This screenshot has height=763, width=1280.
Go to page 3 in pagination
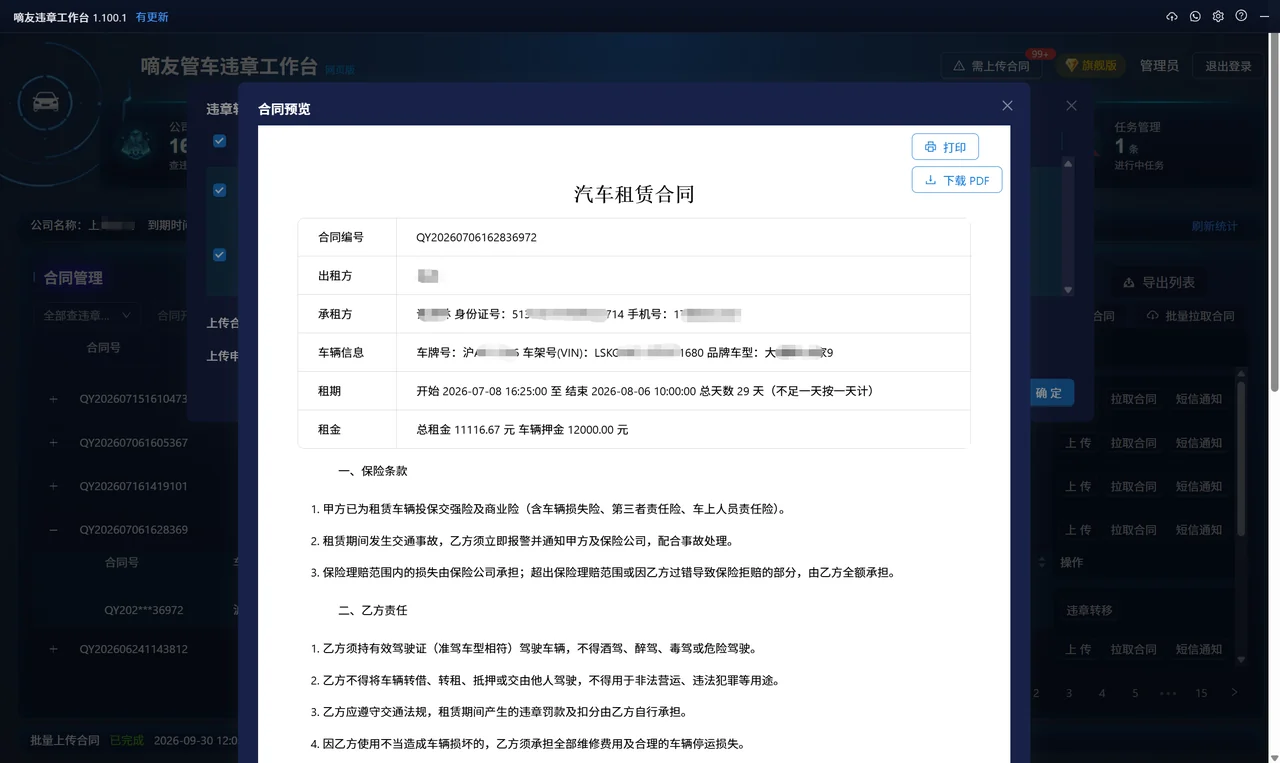tap(1069, 693)
